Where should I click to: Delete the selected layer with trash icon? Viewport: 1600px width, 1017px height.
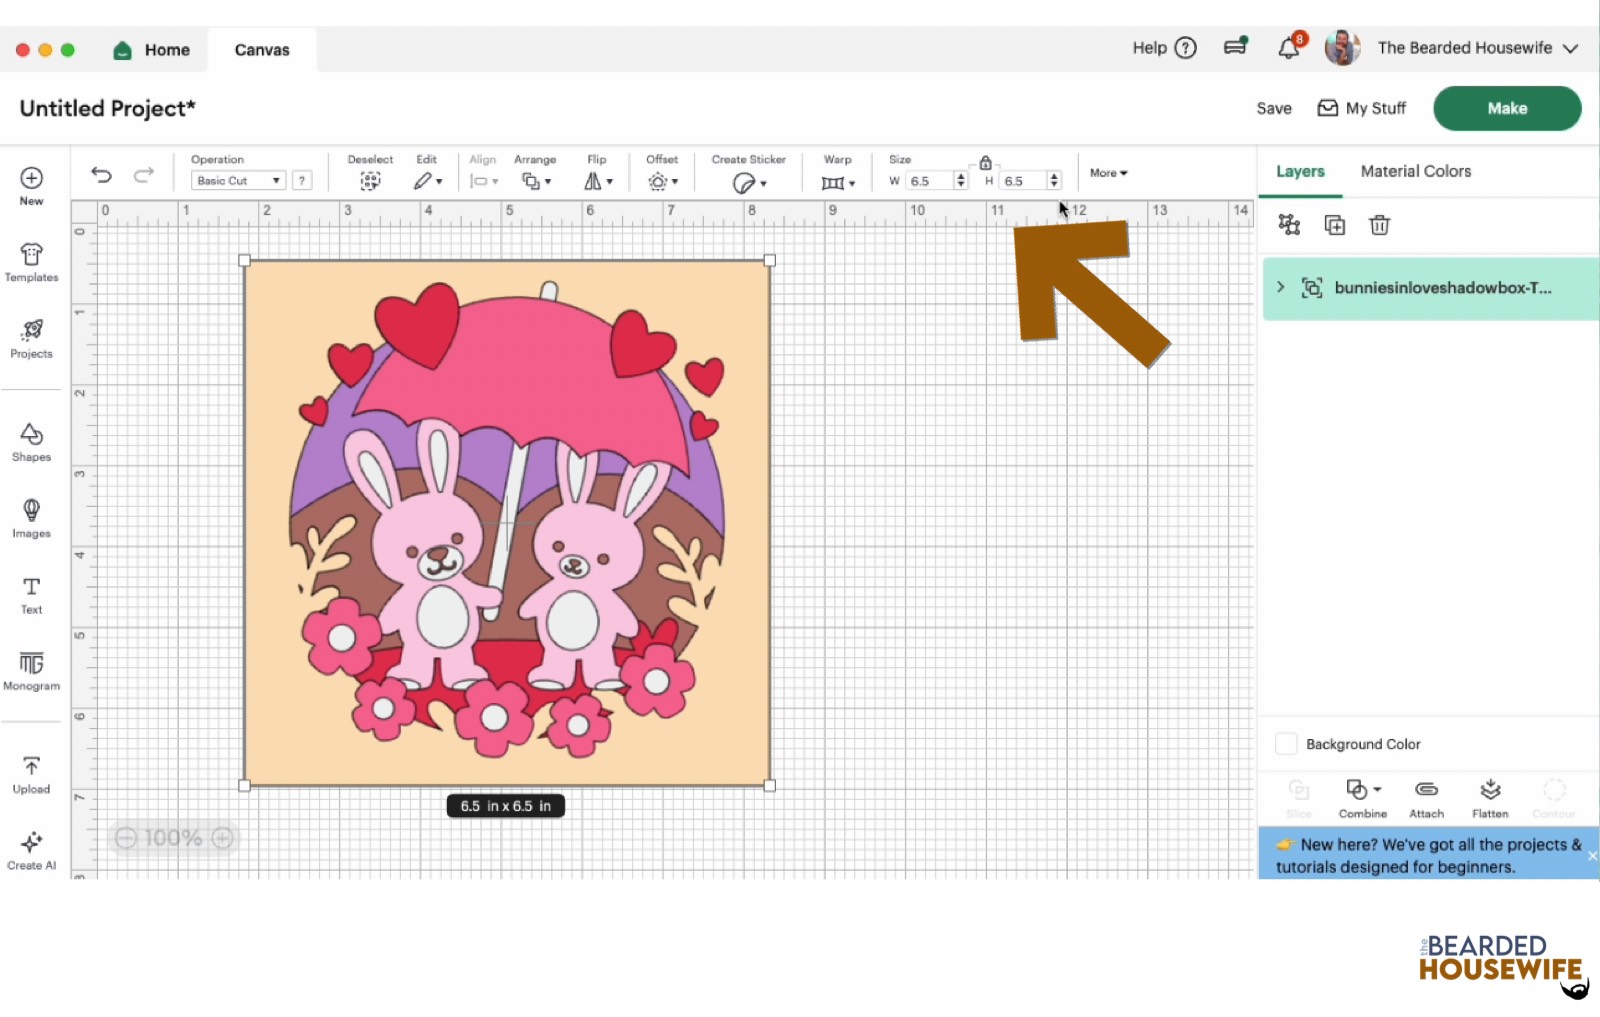click(x=1380, y=225)
